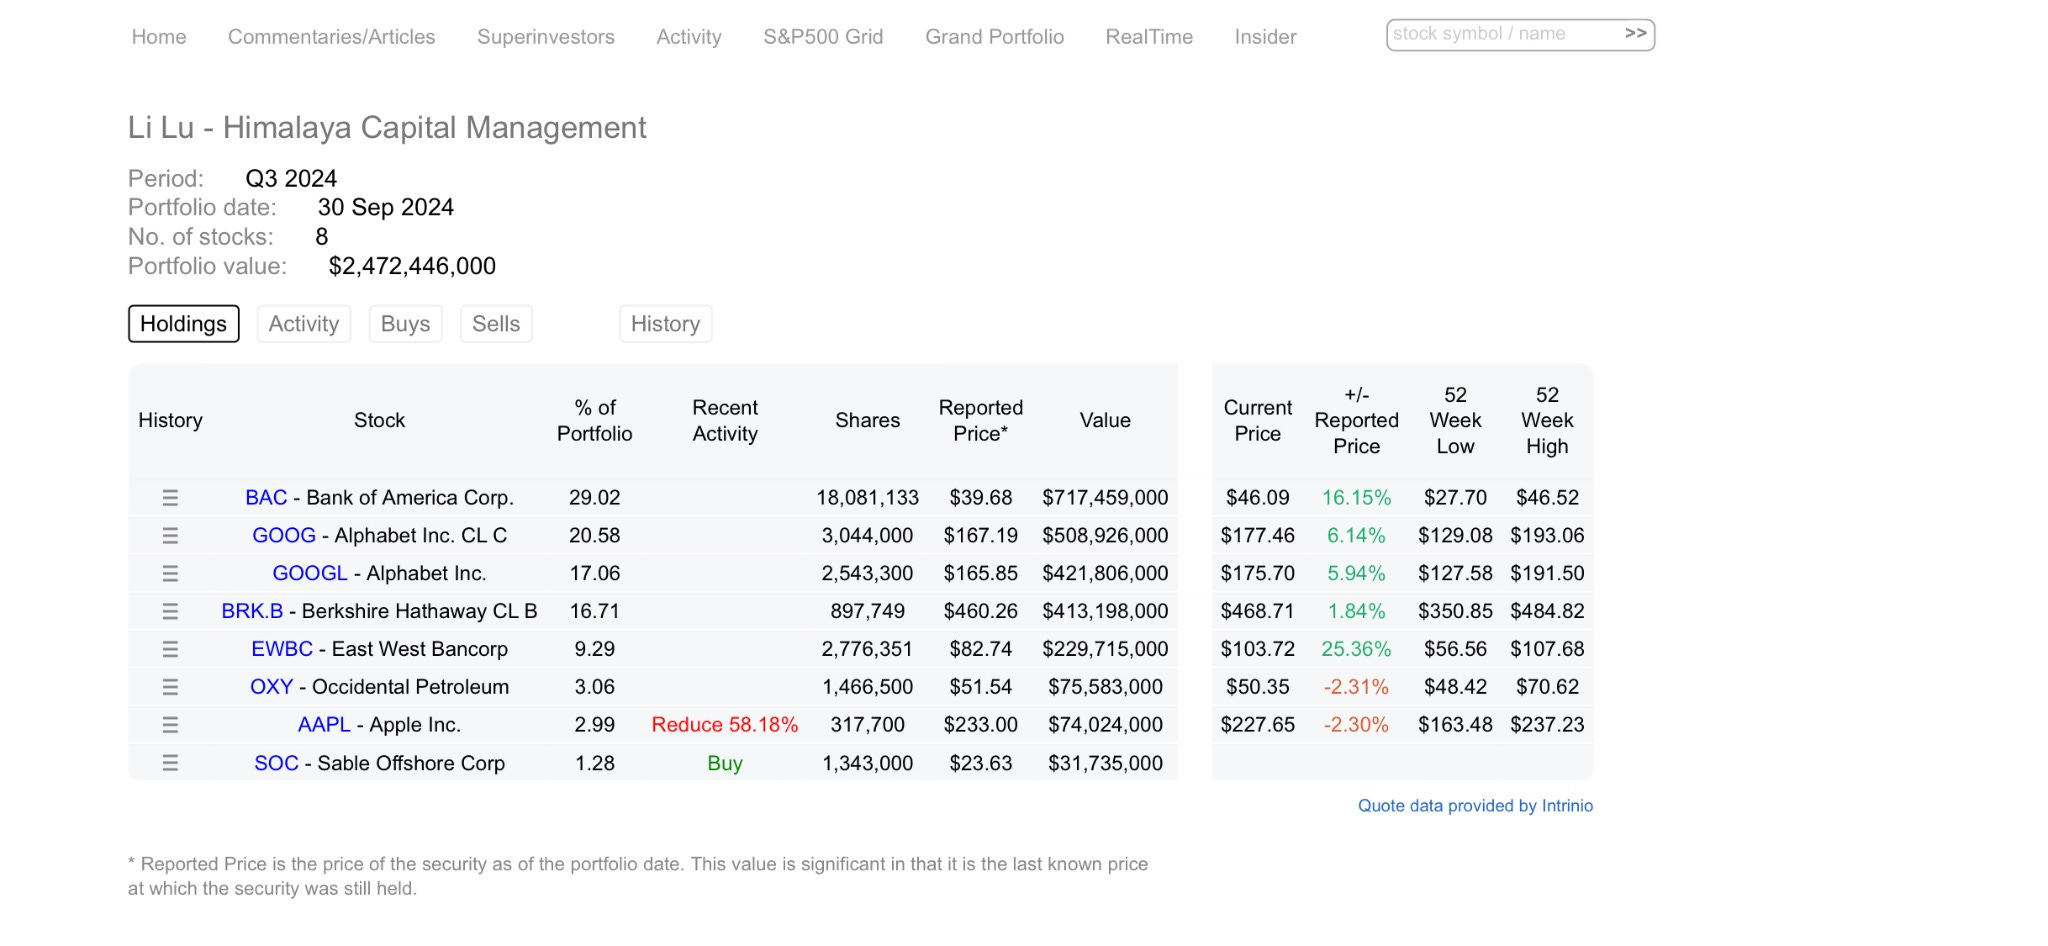Image resolution: width=2048 pixels, height=946 pixels.
Task: Select the Holdings tab
Action: click(x=184, y=324)
